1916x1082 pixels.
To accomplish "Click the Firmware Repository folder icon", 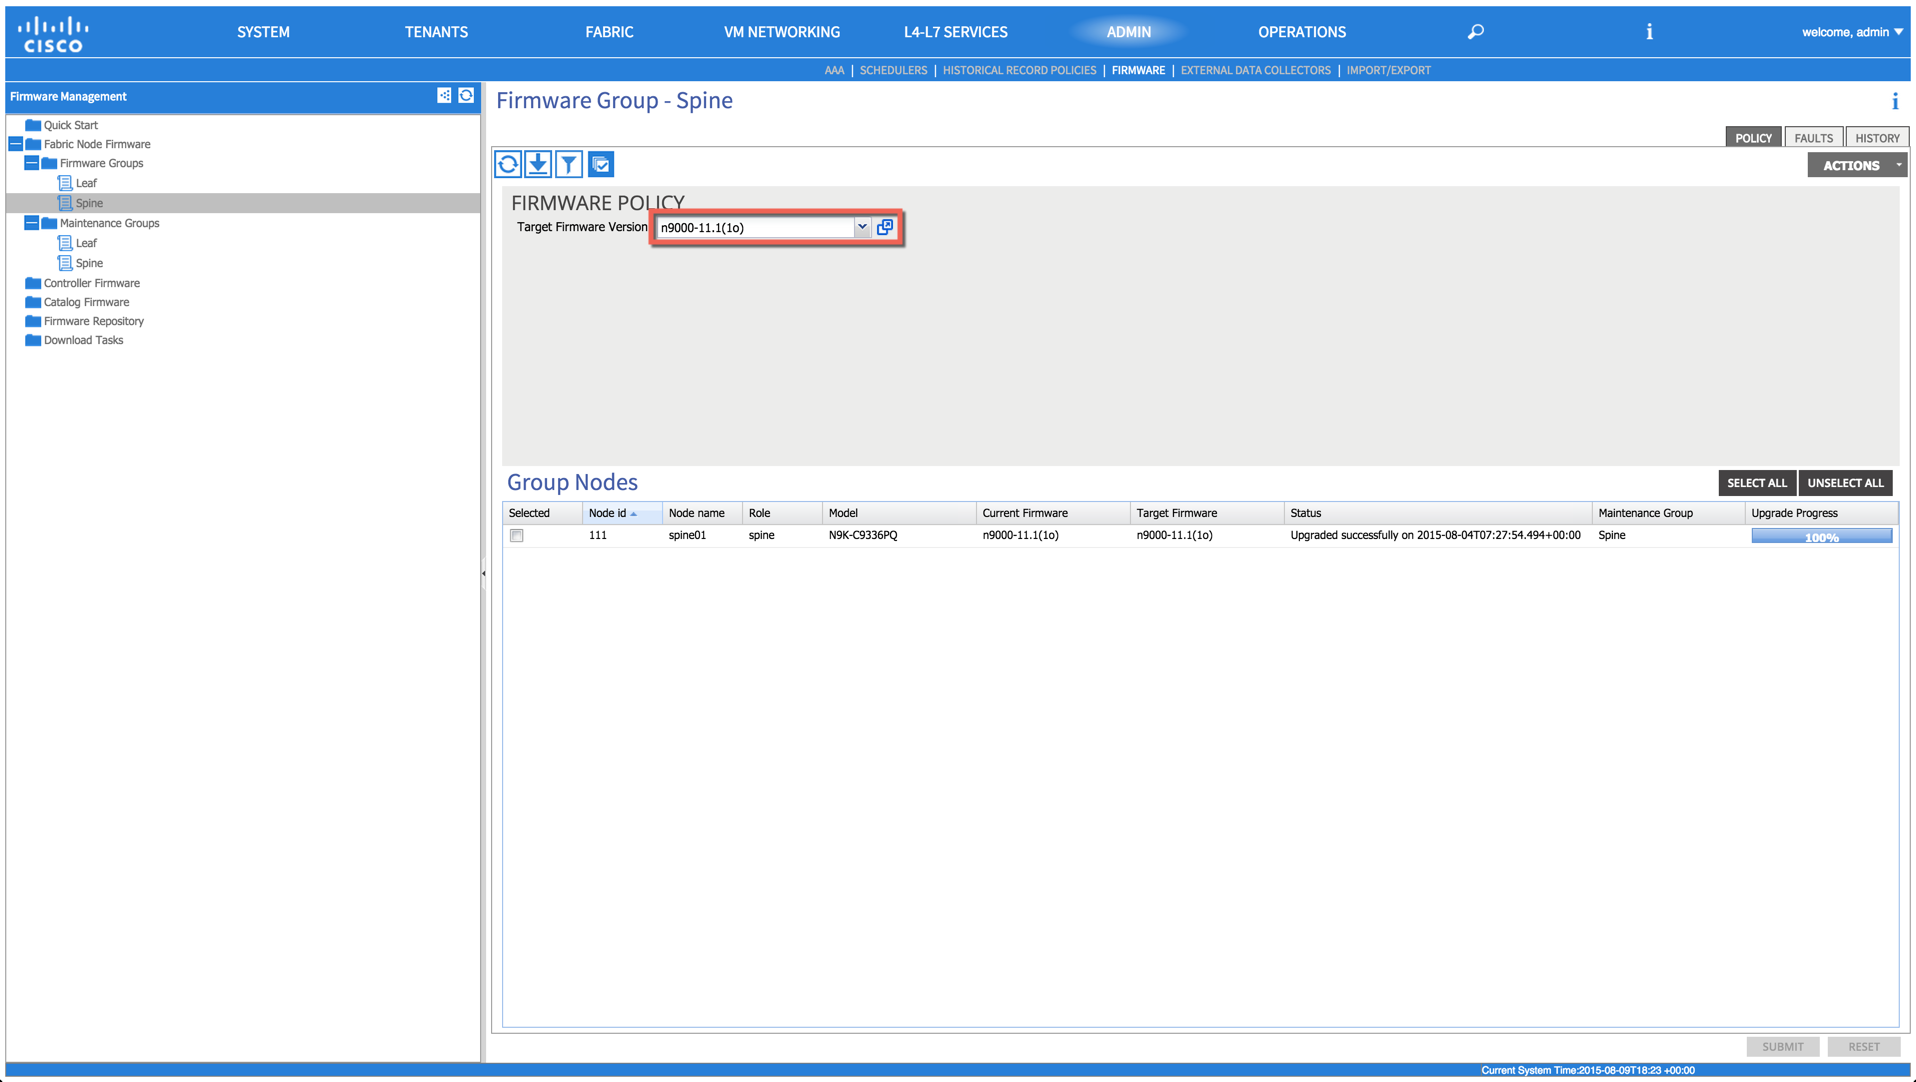I will tap(33, 321).
